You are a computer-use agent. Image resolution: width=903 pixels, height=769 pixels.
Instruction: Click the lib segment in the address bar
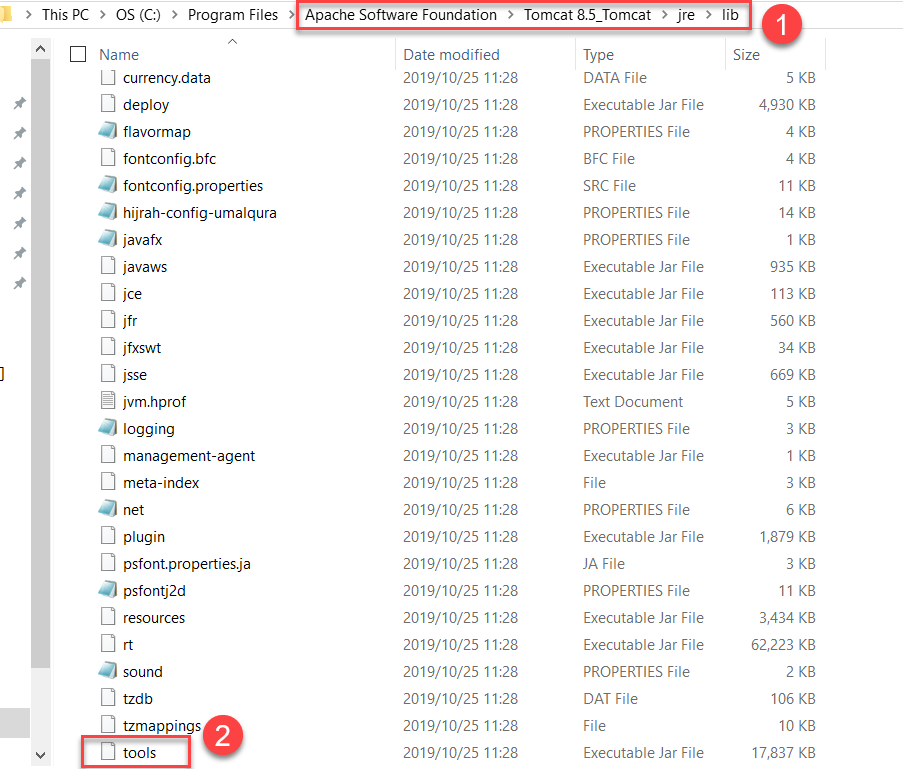point(730,14)
